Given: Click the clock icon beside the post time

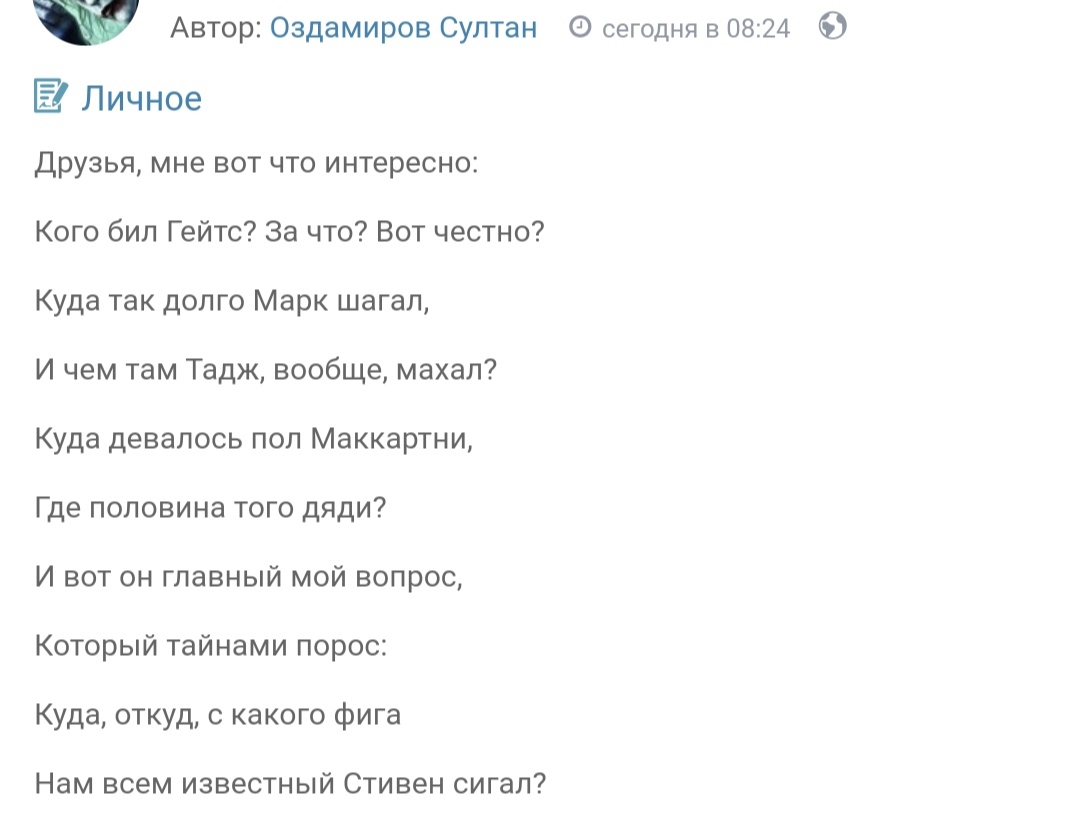Looking at the screenshot, I should click(x=579, y=28).
